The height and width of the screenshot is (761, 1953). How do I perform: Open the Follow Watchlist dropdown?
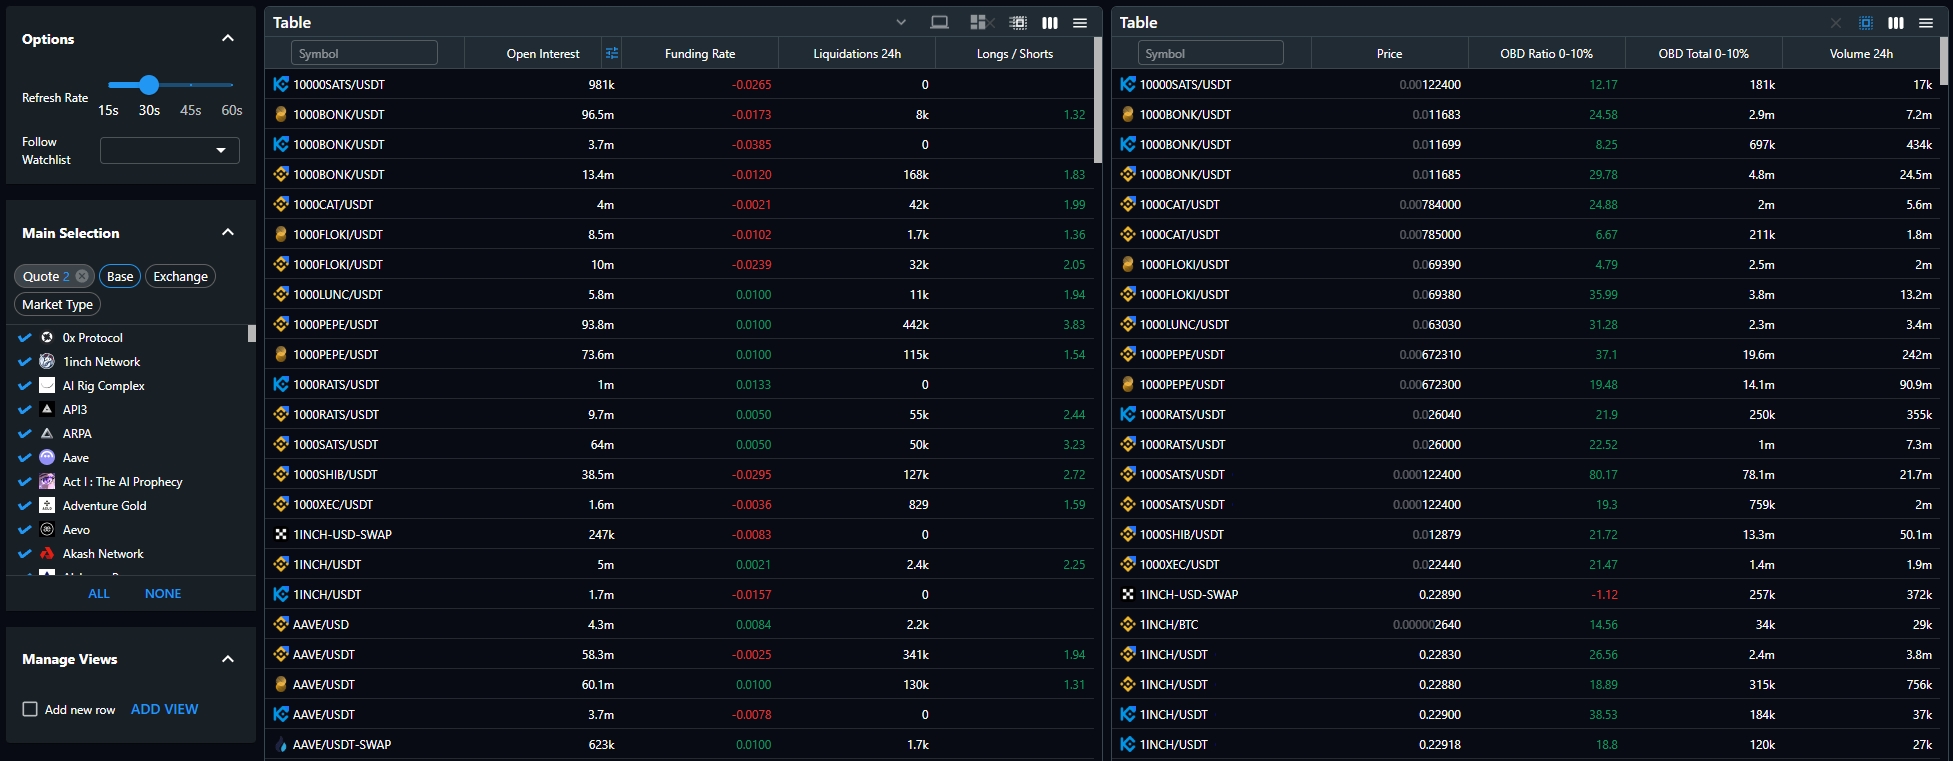[170, 150]
